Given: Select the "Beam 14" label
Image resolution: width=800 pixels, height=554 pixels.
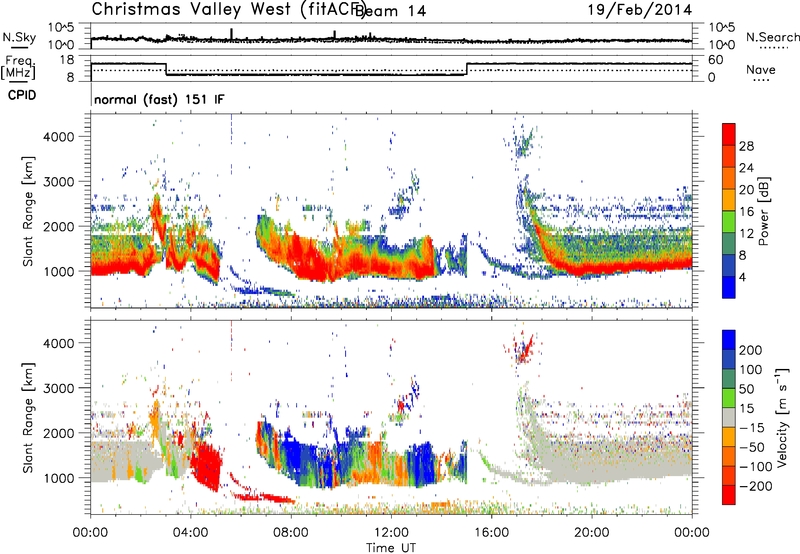Looking at the screenshot, I should (390, 11).
